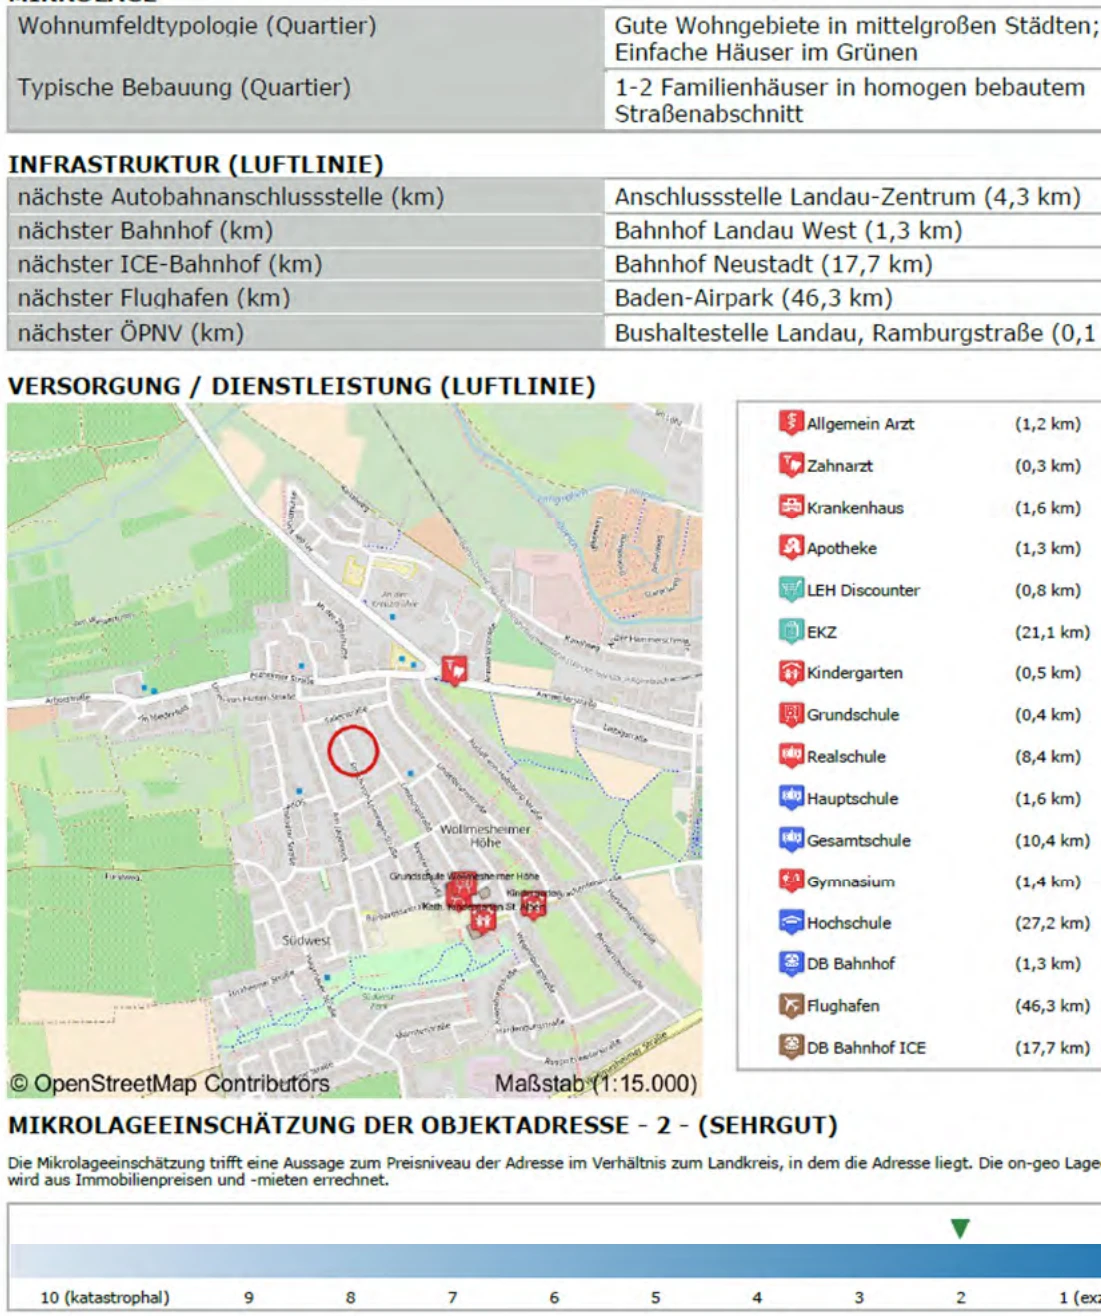
Task: Click the Gymnasium legend icon
Action: [791, 881]
